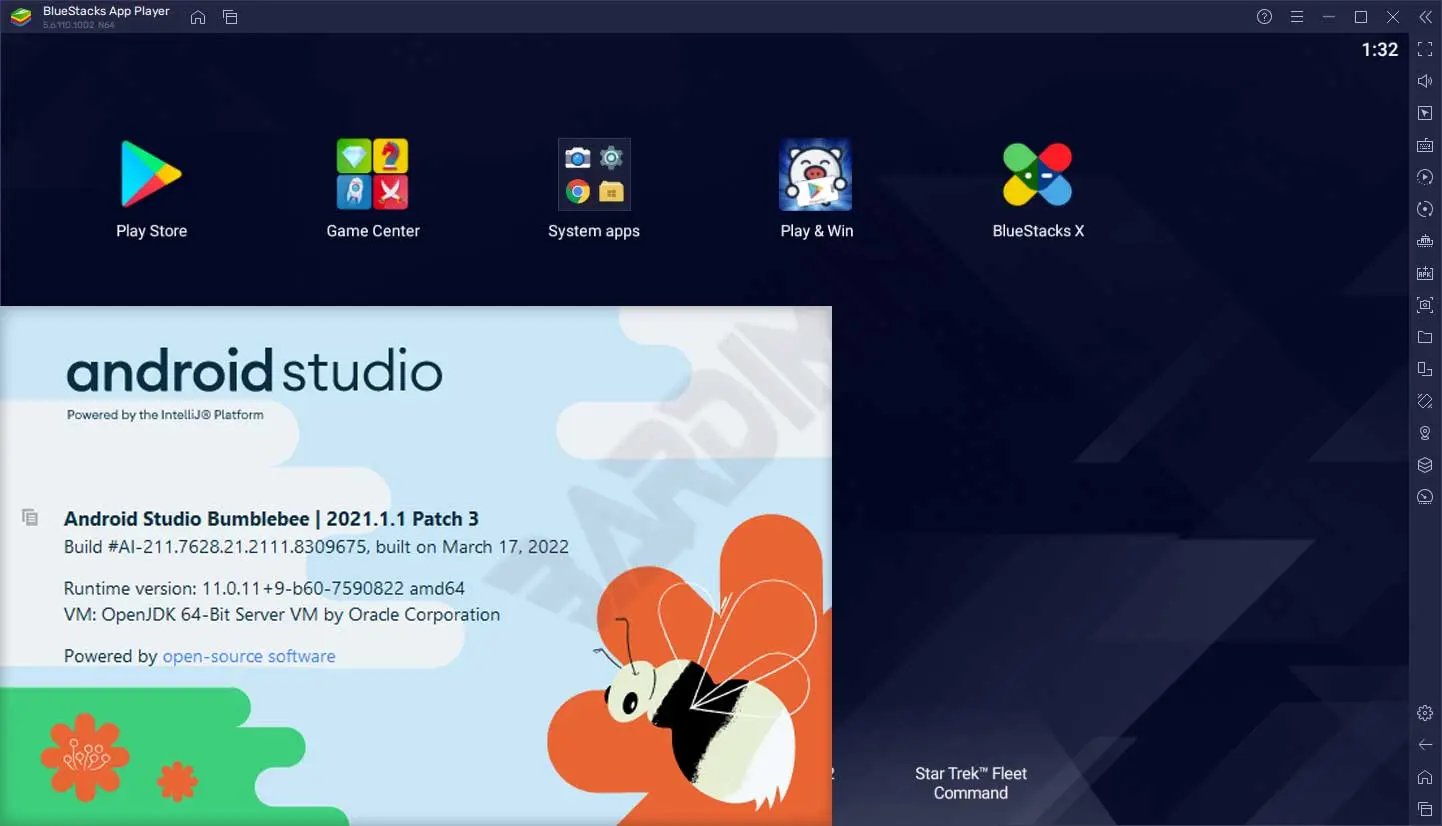Collapse the sidebar with the double chevron
Viewport: 1442px width, 826px height.
click(x=1425, y=17)
